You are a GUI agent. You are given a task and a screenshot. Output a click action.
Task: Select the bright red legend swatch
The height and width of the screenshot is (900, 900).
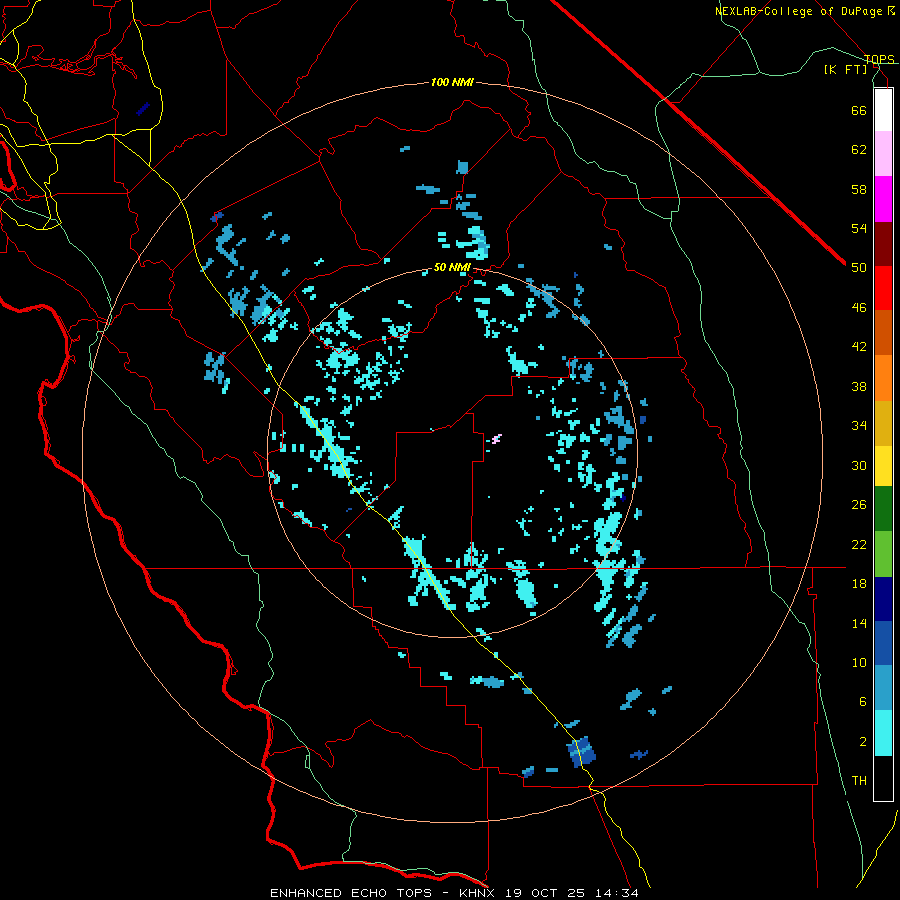coord(883,288)
